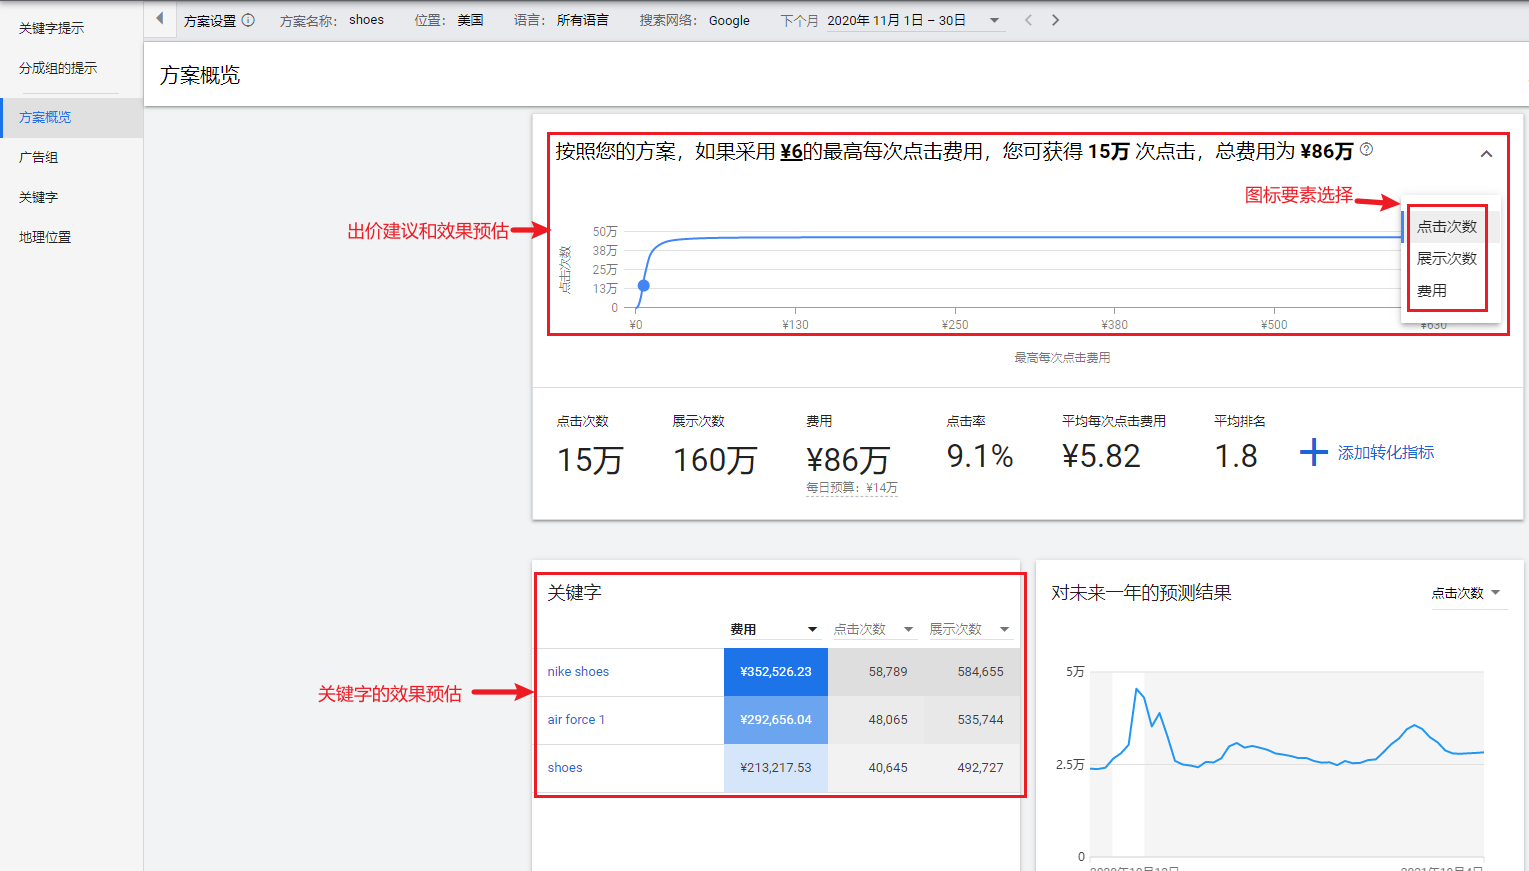Open the help icon after ¥86万 summary
The image size is (1529, 871).
pos(1367,150)
